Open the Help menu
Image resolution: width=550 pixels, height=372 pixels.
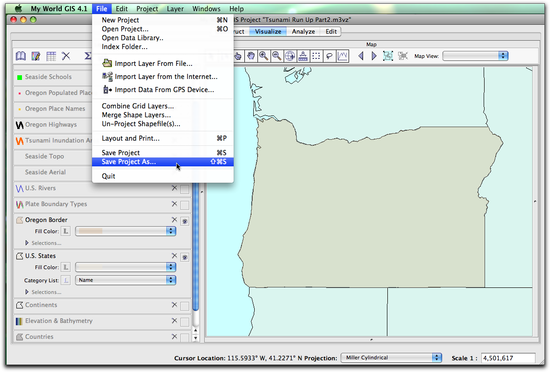tap(236, 8)
